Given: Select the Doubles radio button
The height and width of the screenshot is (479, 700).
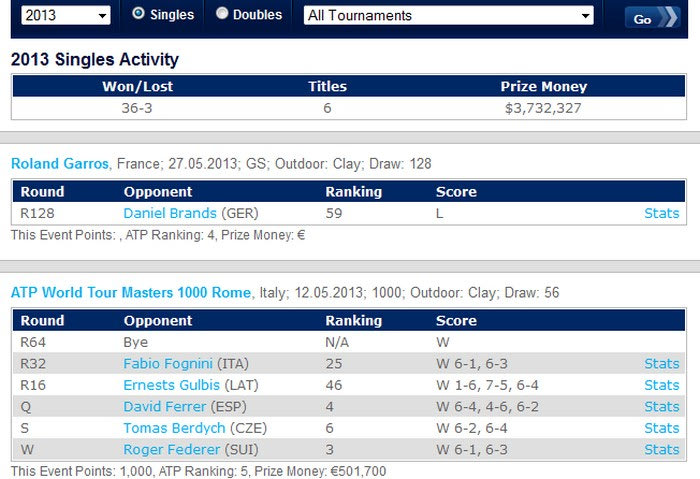Looking at the screenshot, I should tap(222, 13).
